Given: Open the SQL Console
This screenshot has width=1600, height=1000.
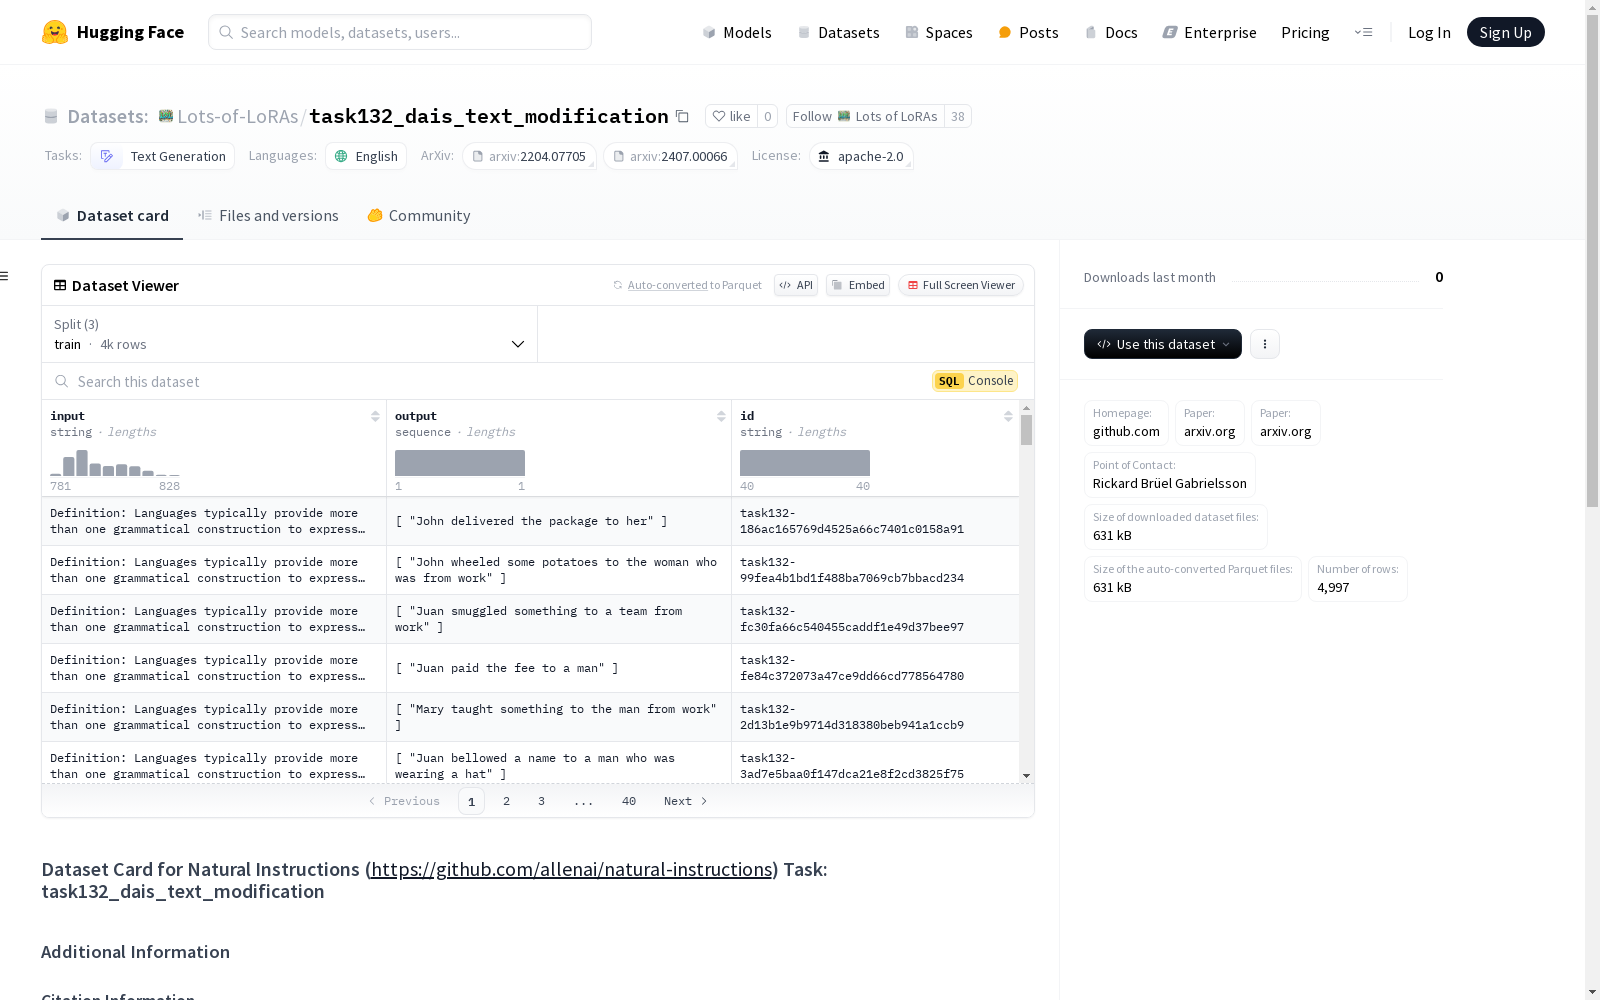Looking at the screenshot, I should pos(975,381).
